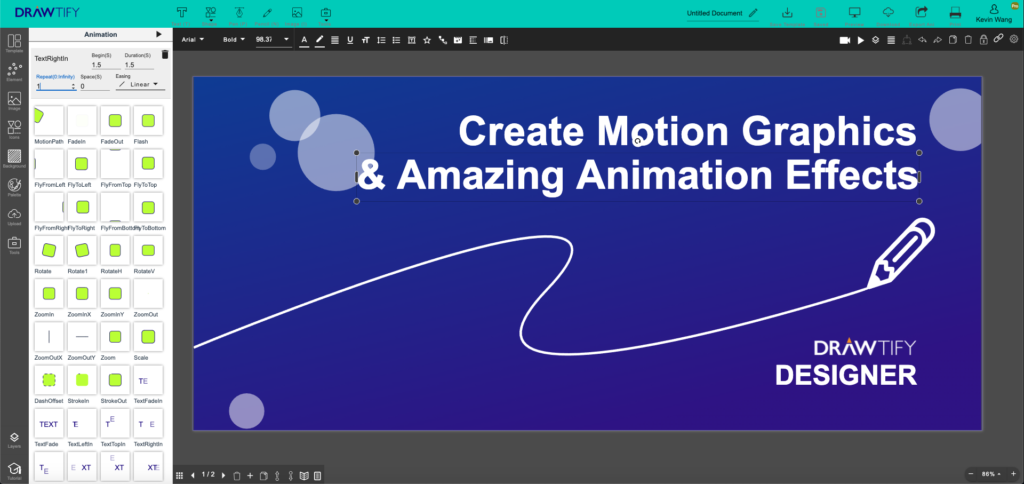This screenshot has height=484, width=1024.
Task: Open the Linear easing dropdown
Action: pos(140,84)
